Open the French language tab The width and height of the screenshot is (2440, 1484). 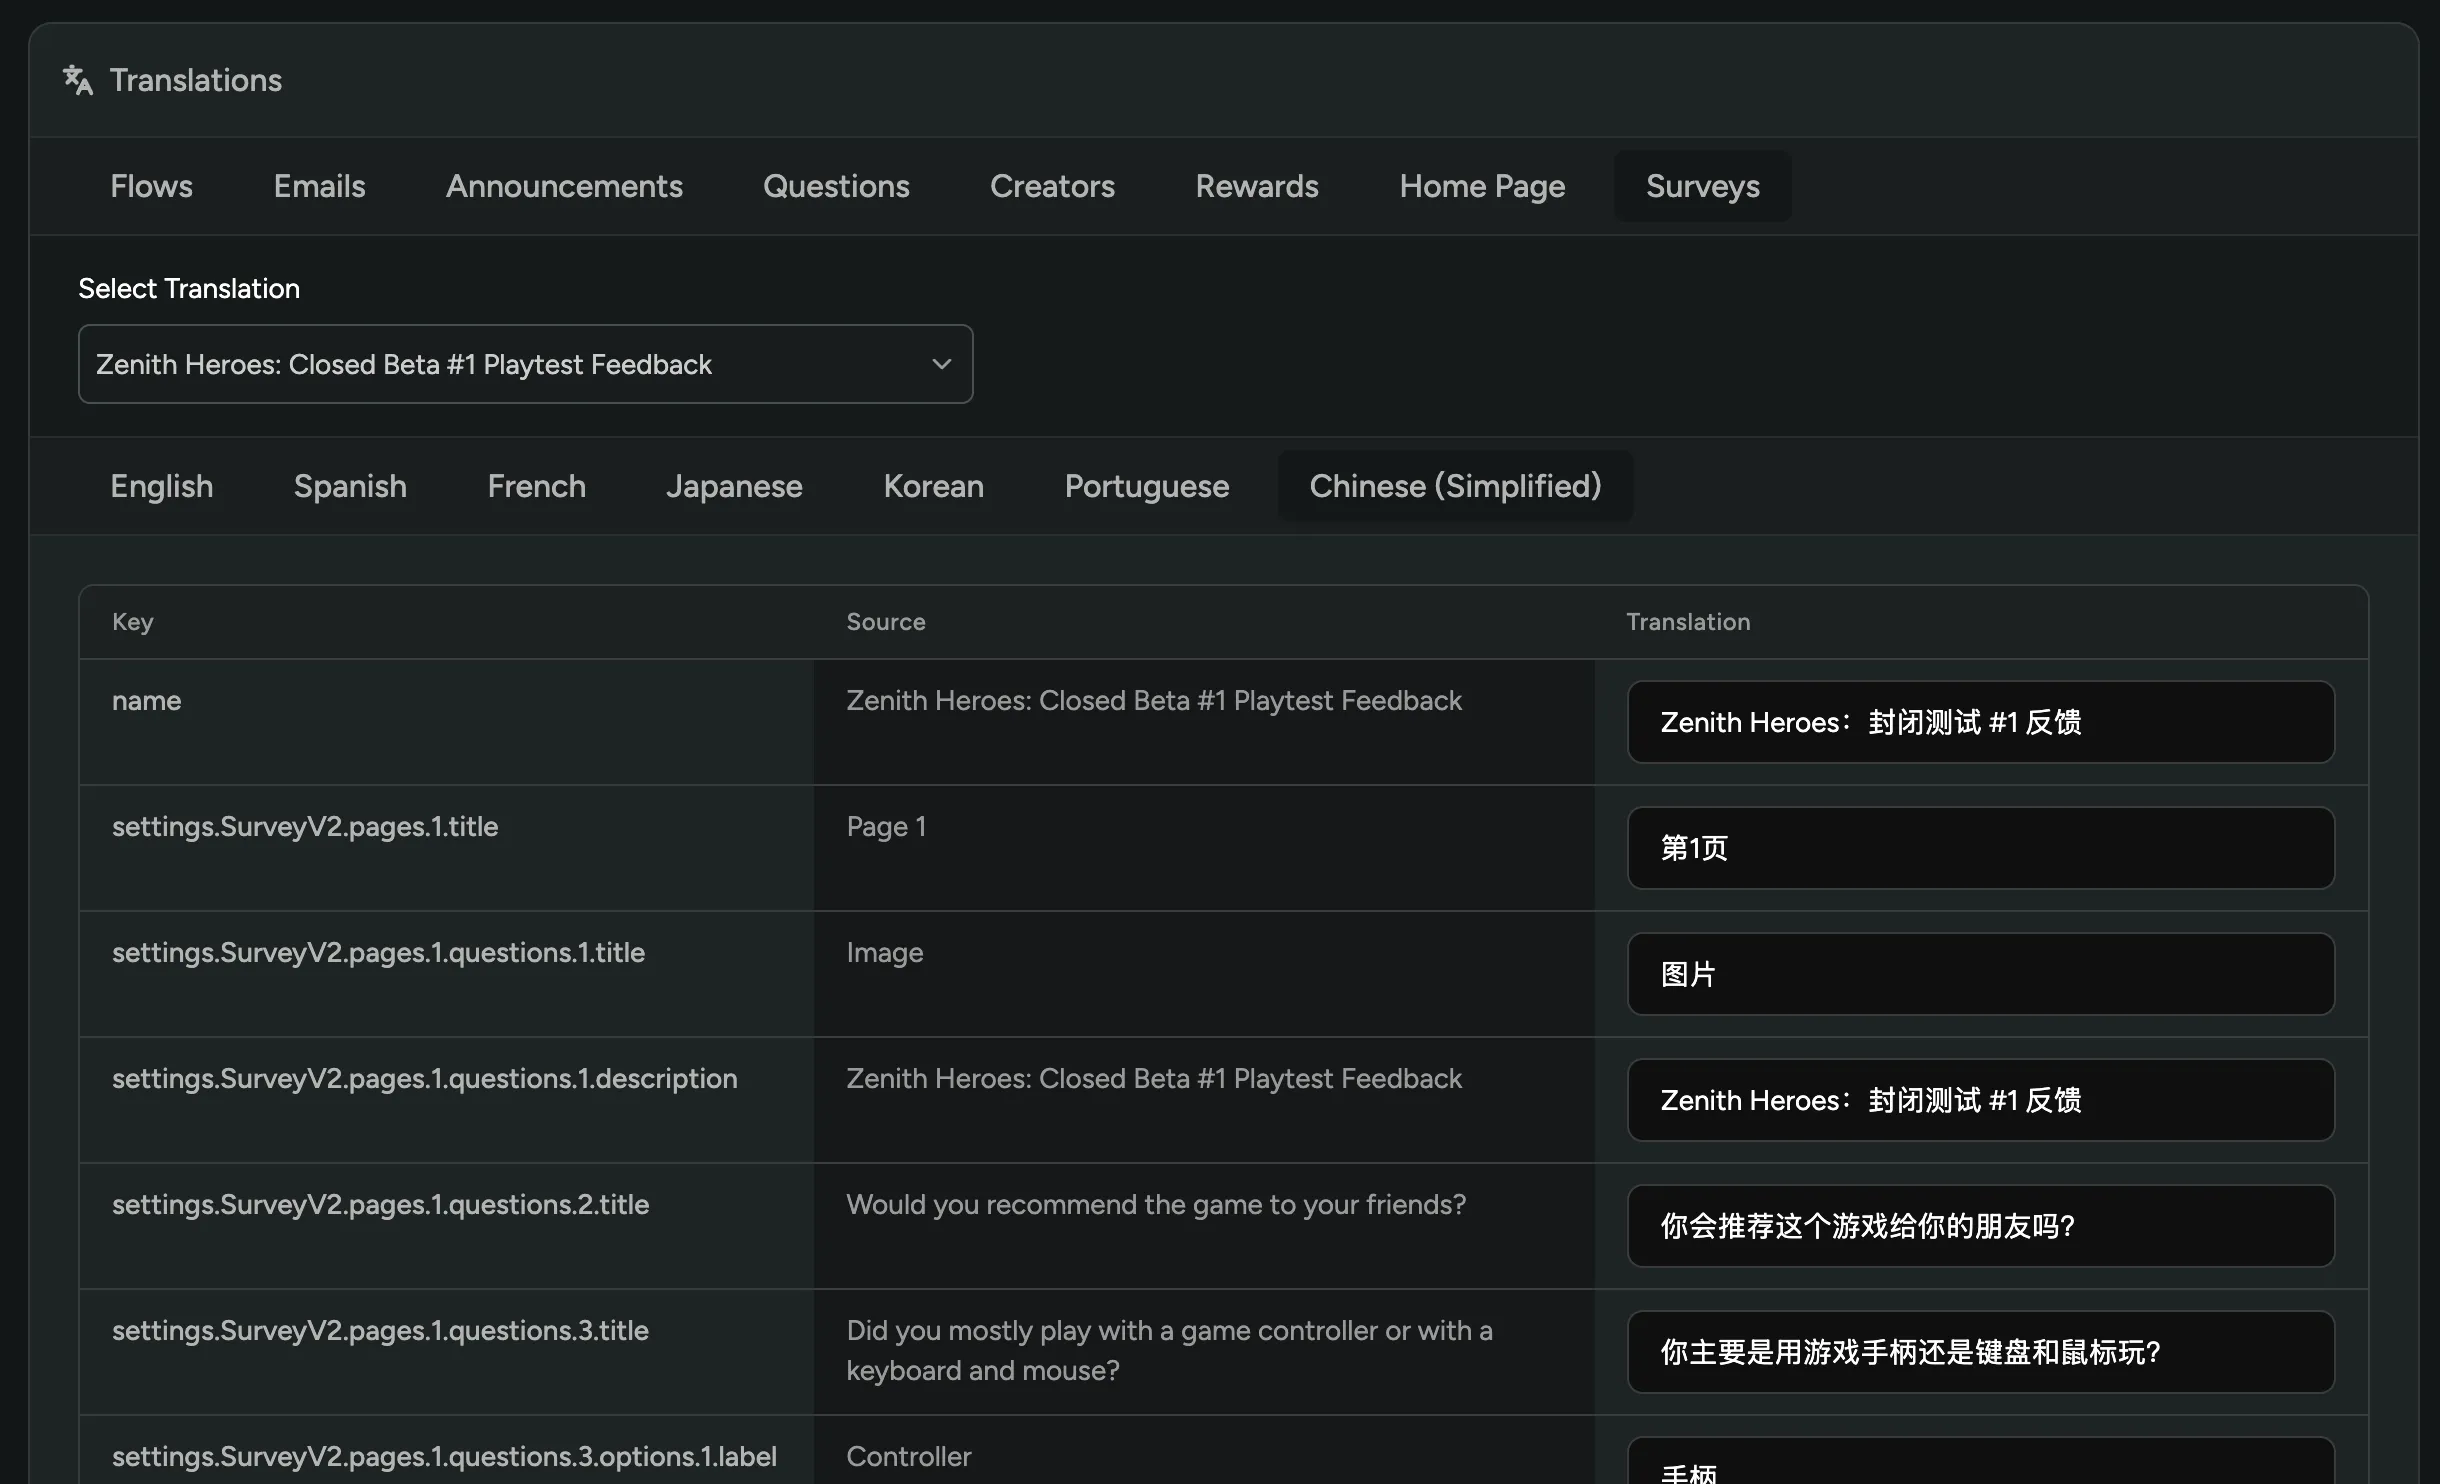click(536, 486)
